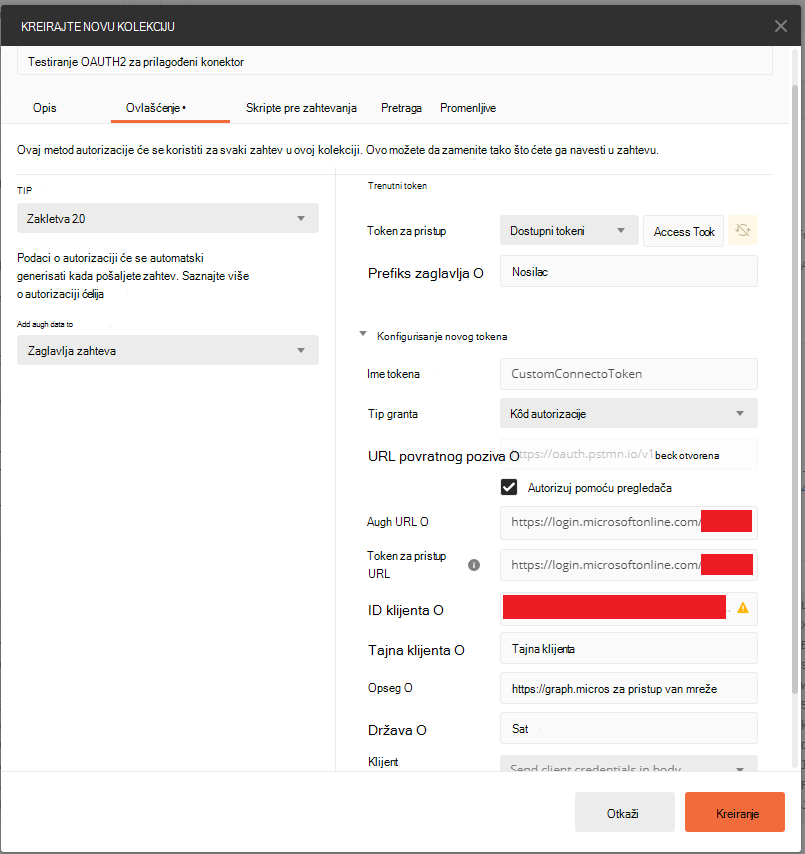The width and height of the screenshot is (805, 854).
Task: Click the Tajna klijenta input field
Action: click(629, 648)
